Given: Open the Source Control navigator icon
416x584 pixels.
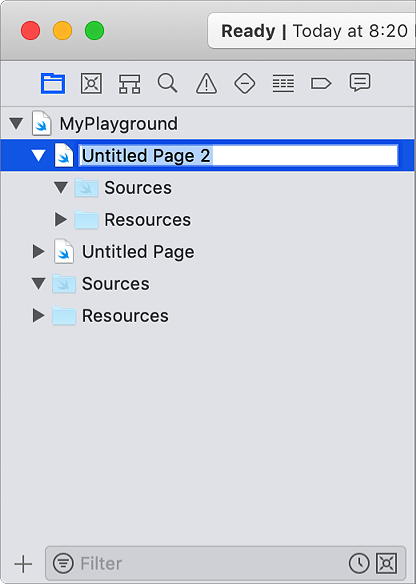Looking at the screenshot, I should tap(92, 83).
